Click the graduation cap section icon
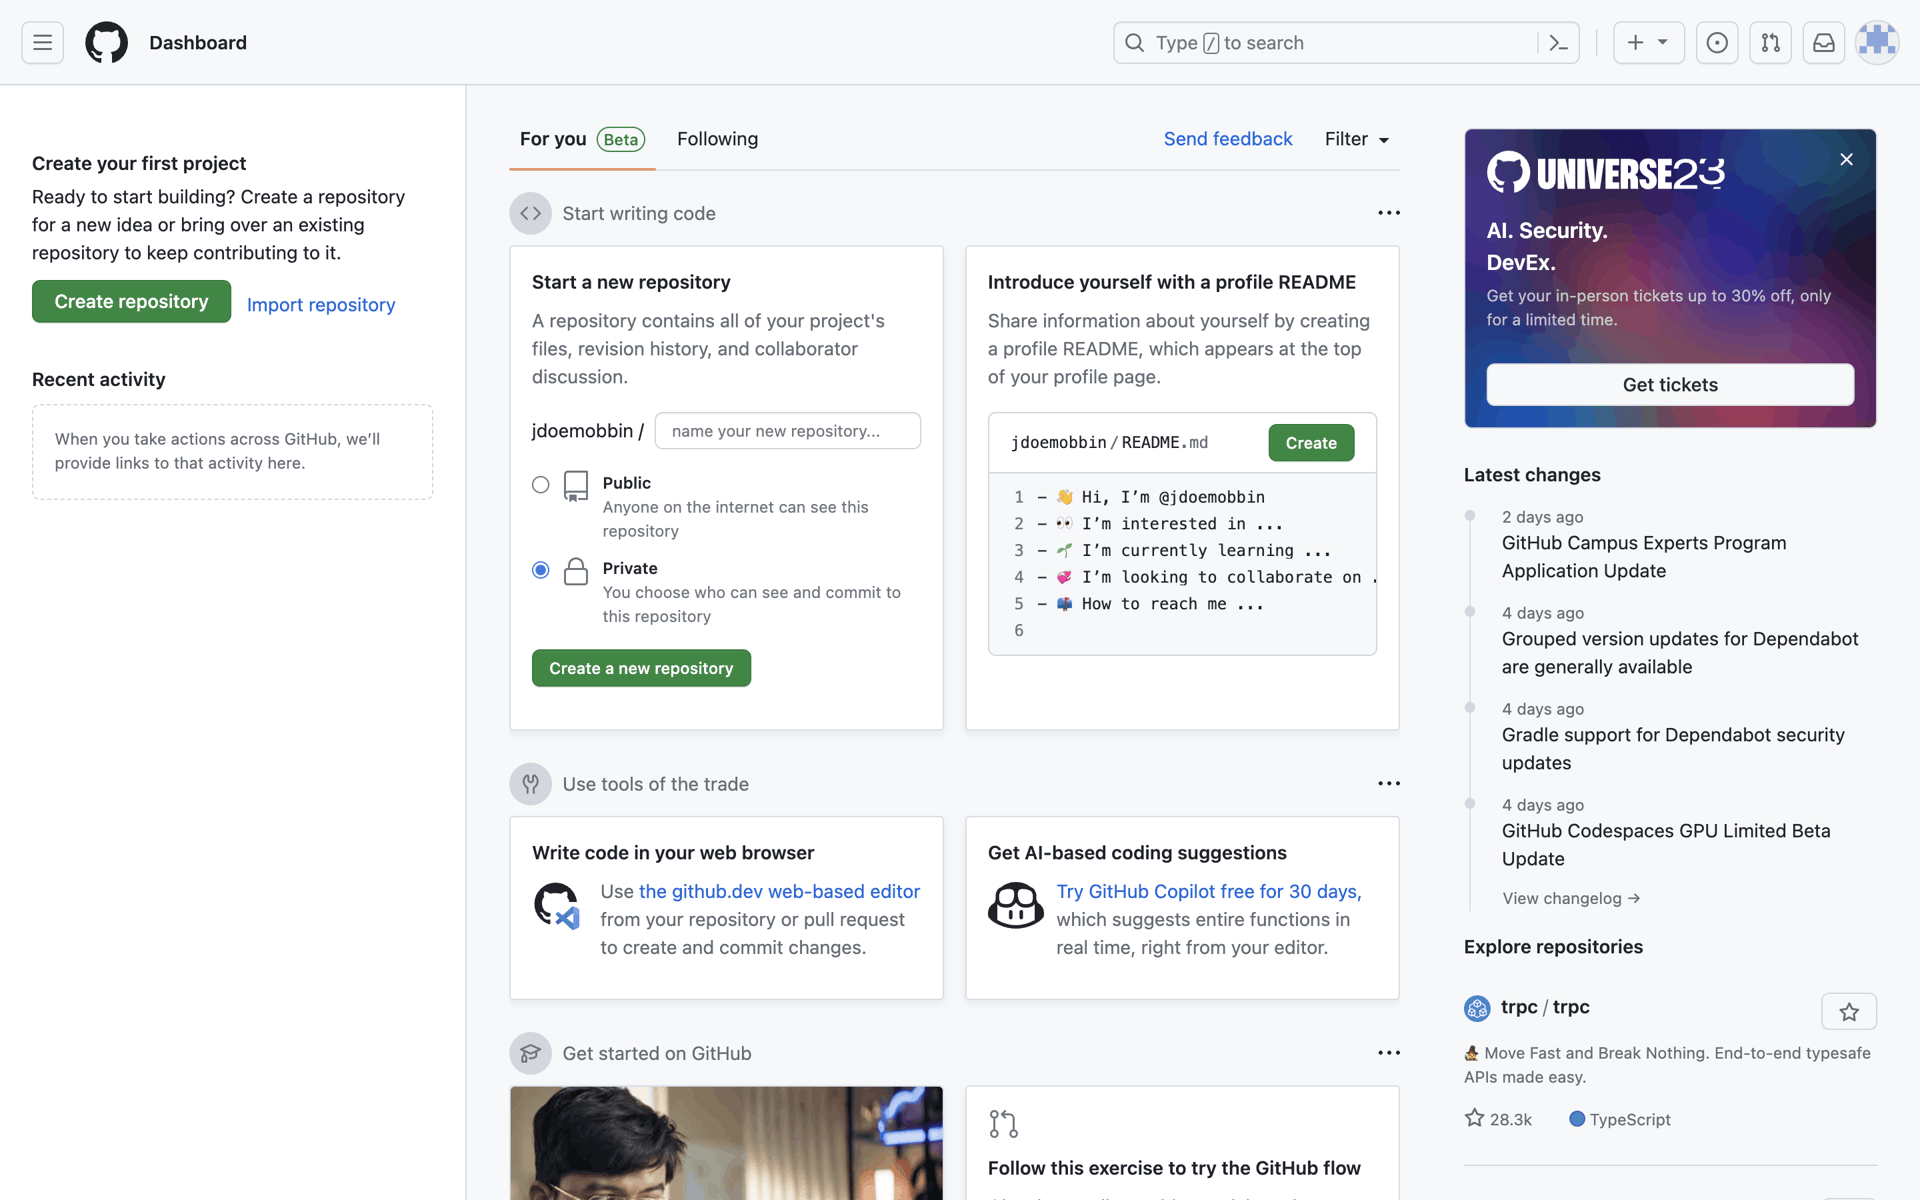The image size is (1920, 1200). click(x=531, y=1053)
